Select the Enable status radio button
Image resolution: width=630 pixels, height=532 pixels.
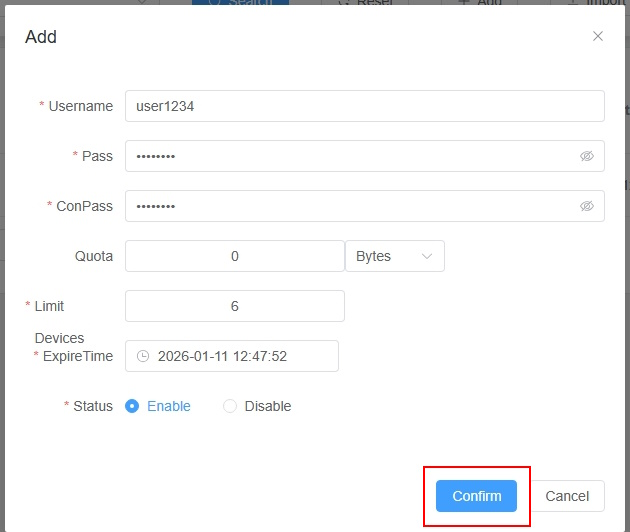132,406
